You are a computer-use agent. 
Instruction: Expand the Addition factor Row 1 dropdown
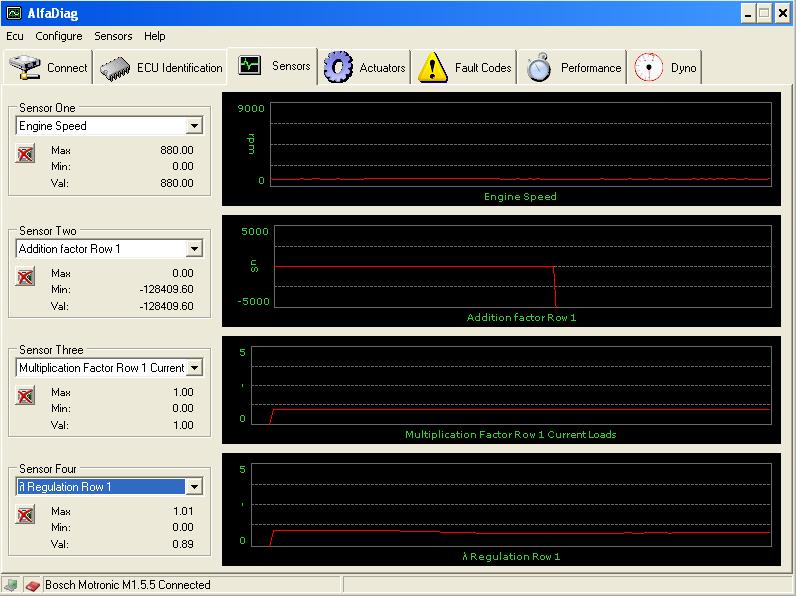pos(194,249)
